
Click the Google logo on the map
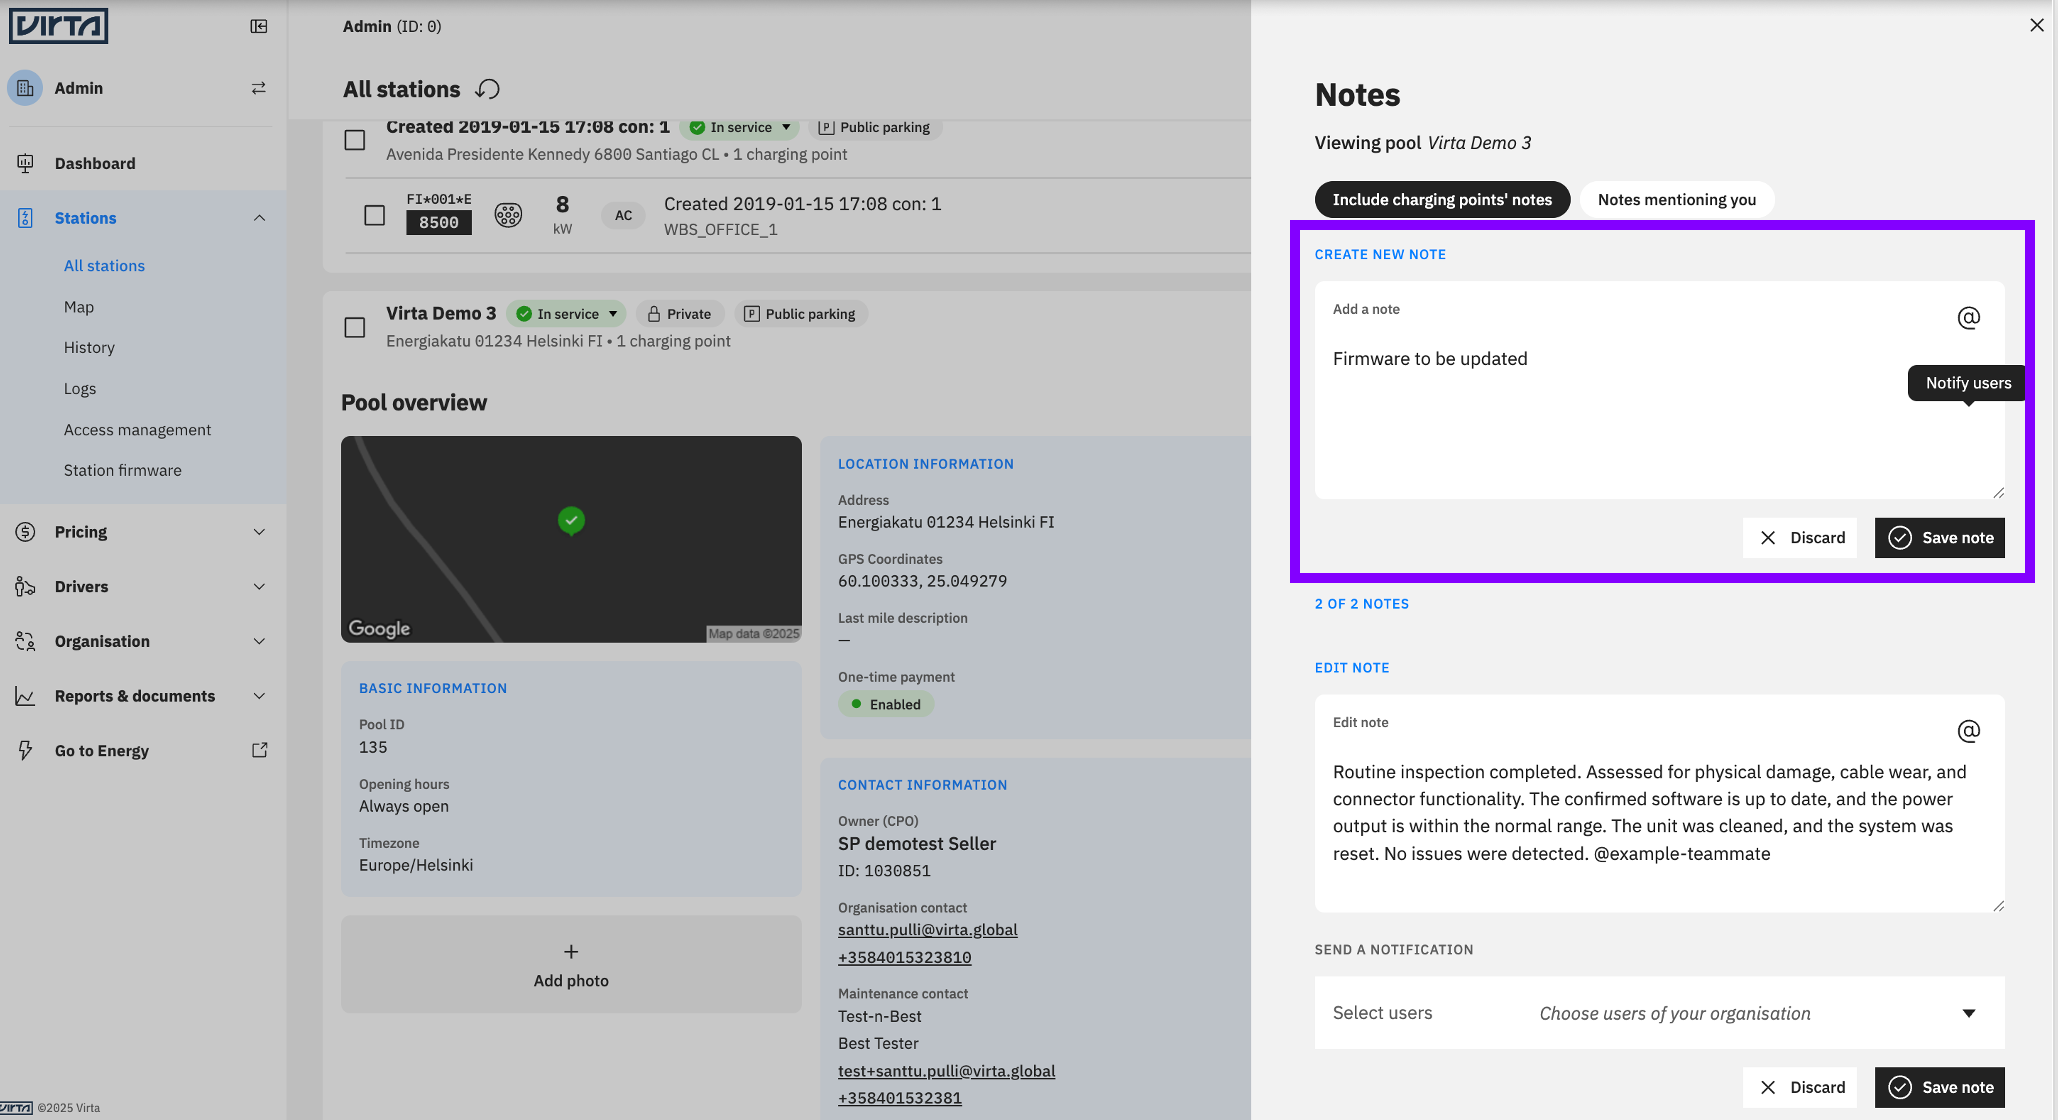pyautogui.click(x=379, y=628)
